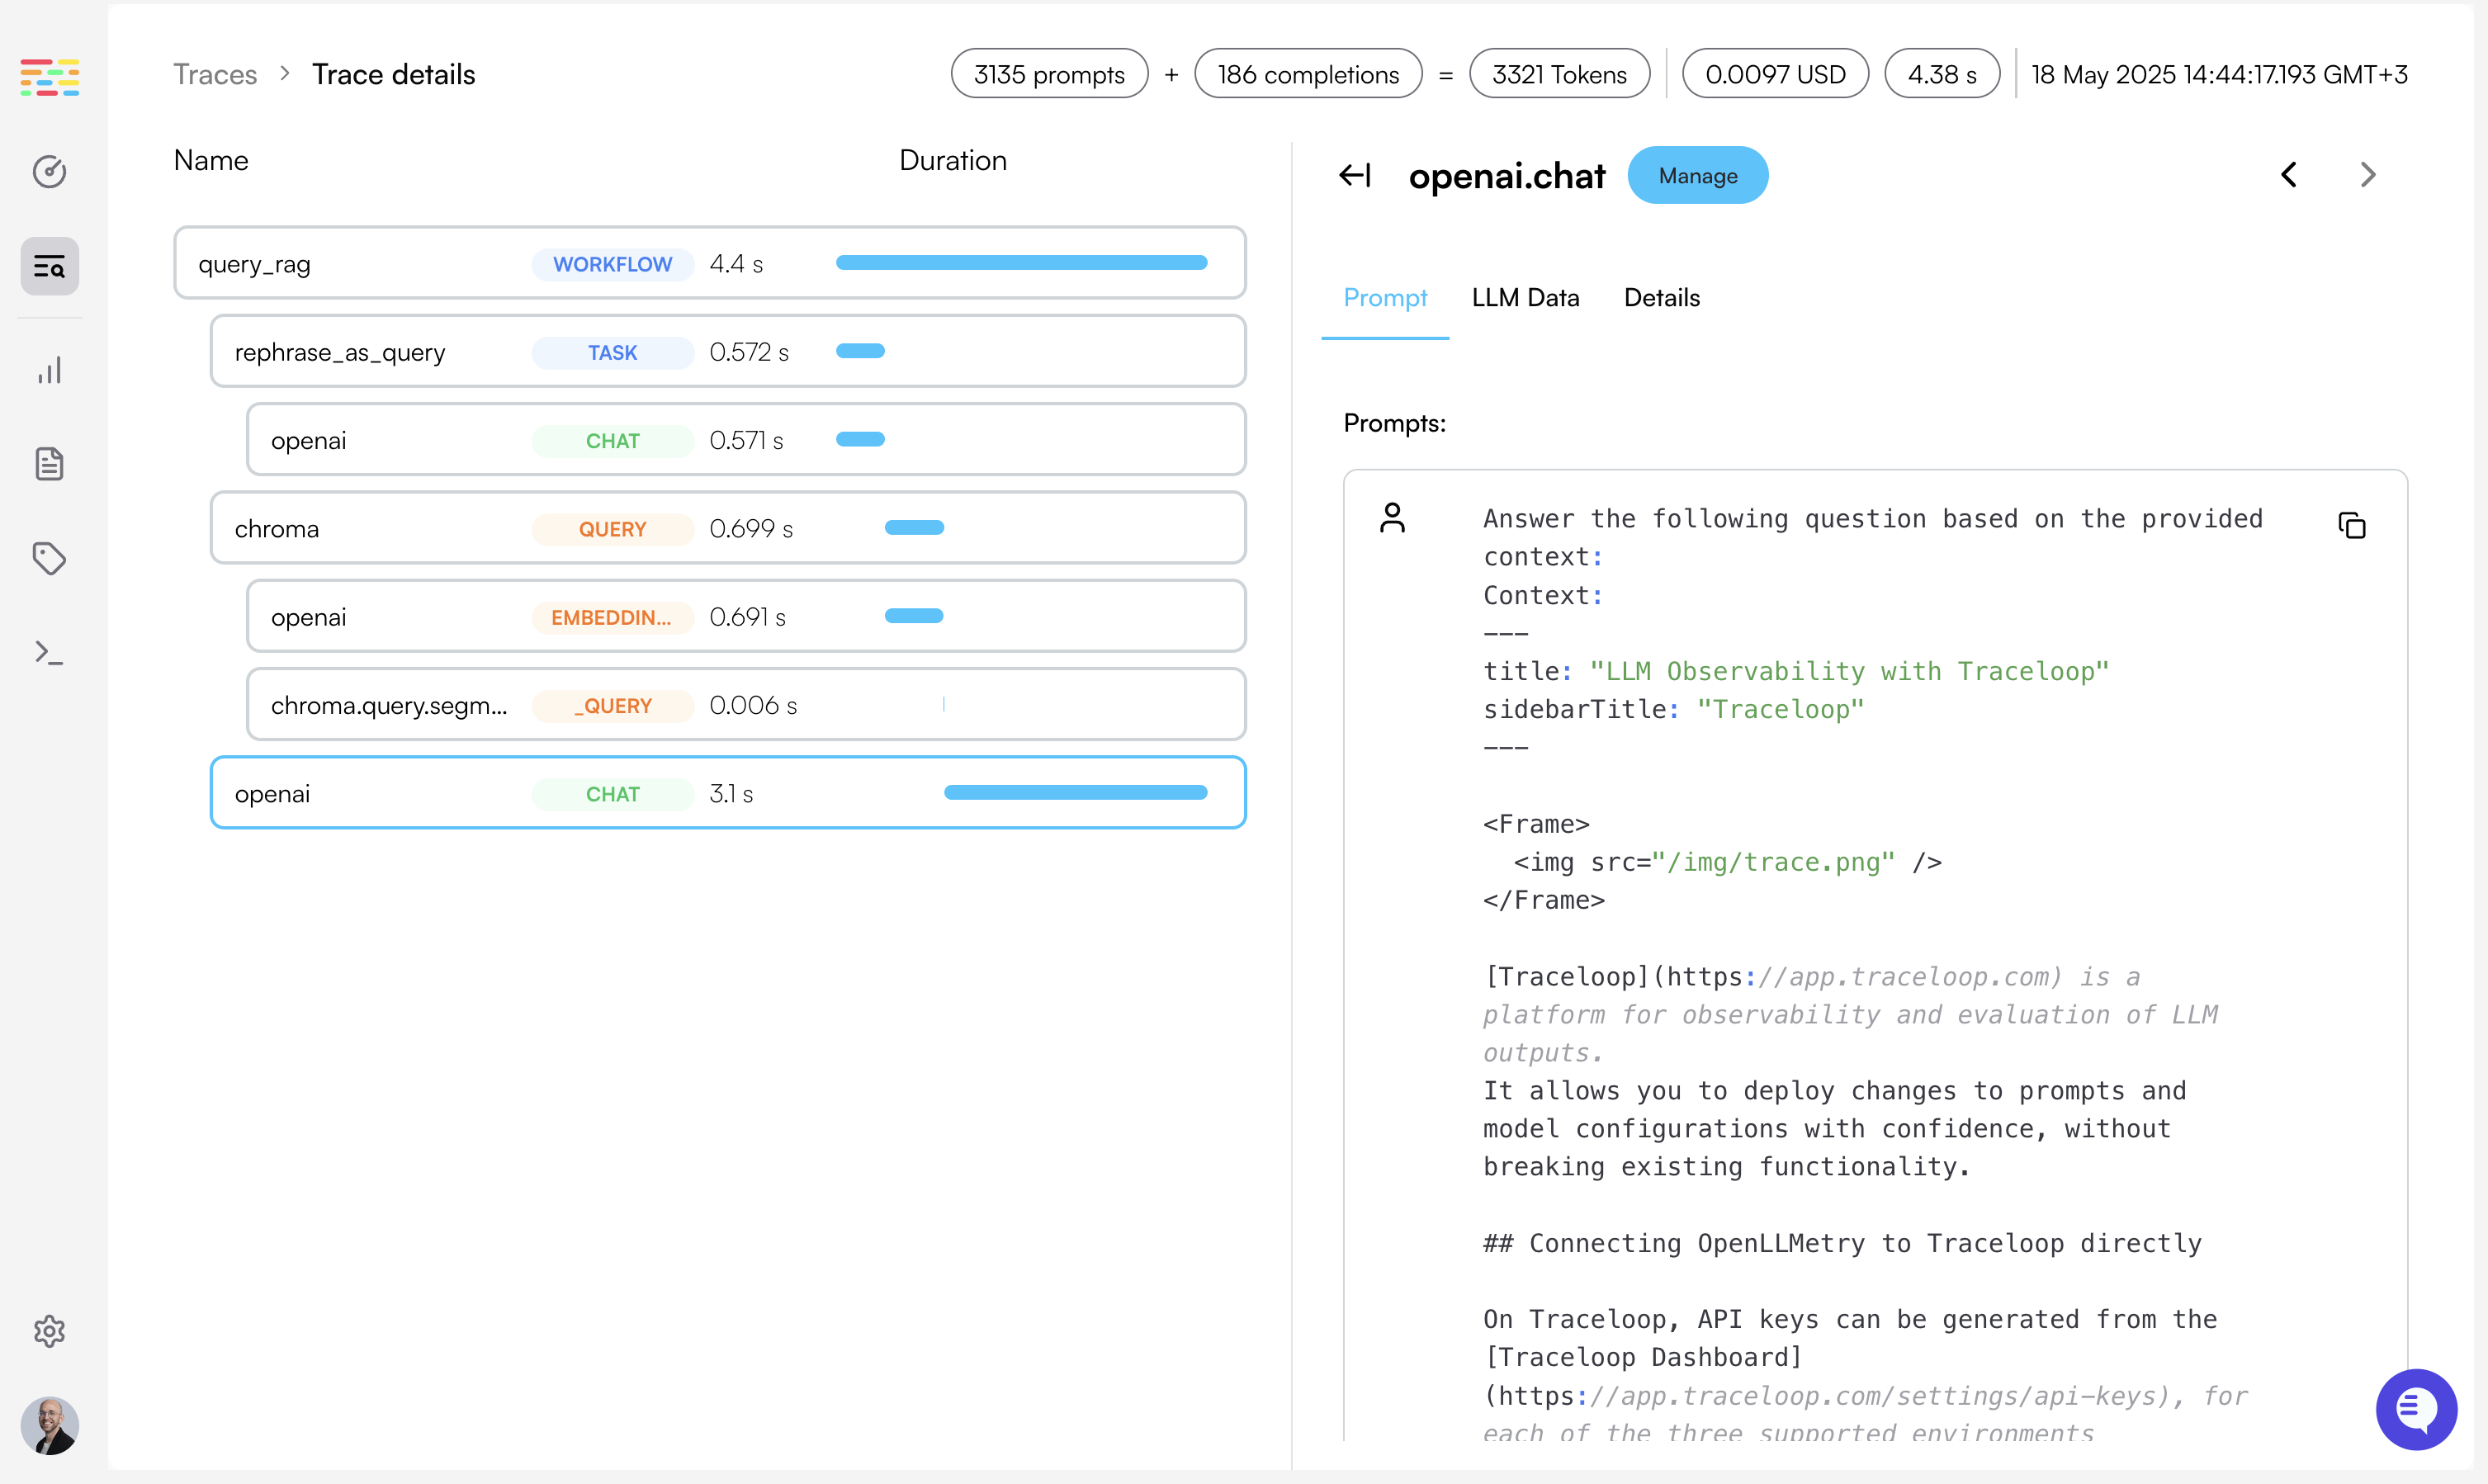The image size is (2488, 1484).
Task: Click the chroma QUERY duration bar
Action: tap(914, 528)
